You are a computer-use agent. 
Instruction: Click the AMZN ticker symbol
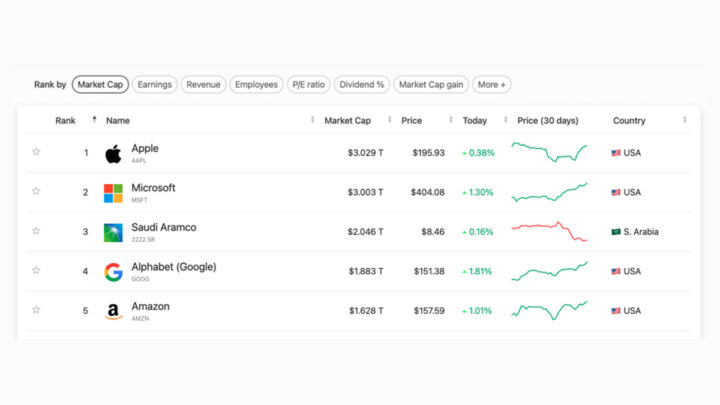coord(140,319)
